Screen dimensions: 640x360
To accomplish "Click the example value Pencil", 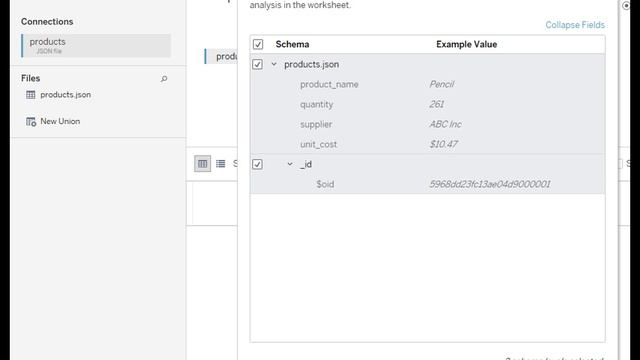I will [x=441, y=84].
